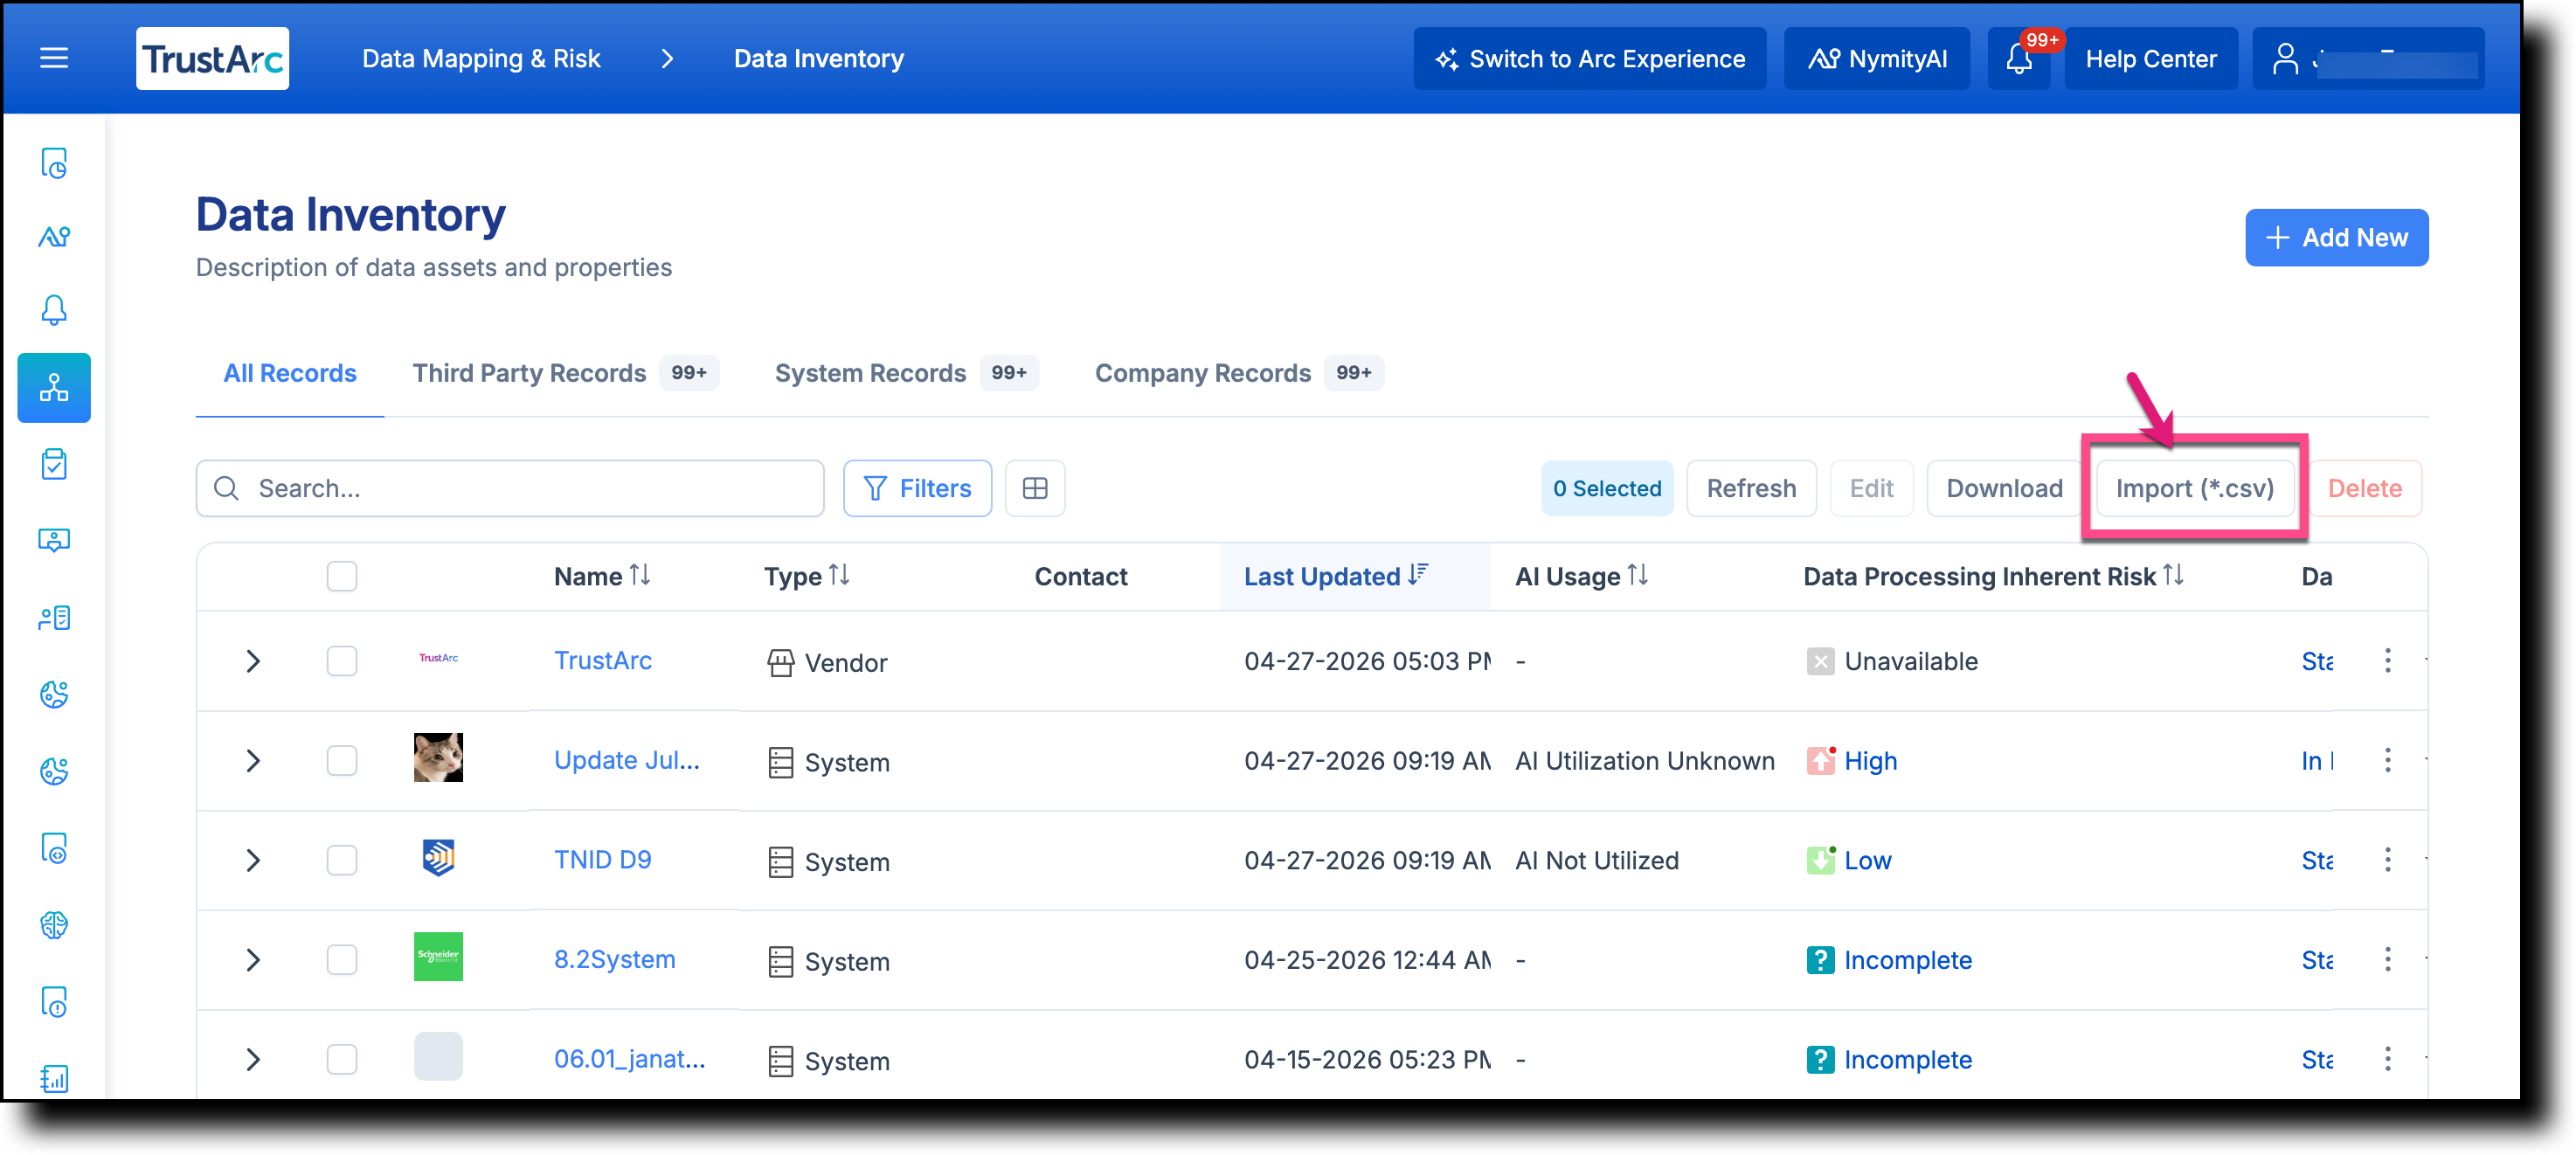Open the person records sidebar icon
Viewport: 2576px width, 1155px height.
pyautogui.click(x=54, y=618)
